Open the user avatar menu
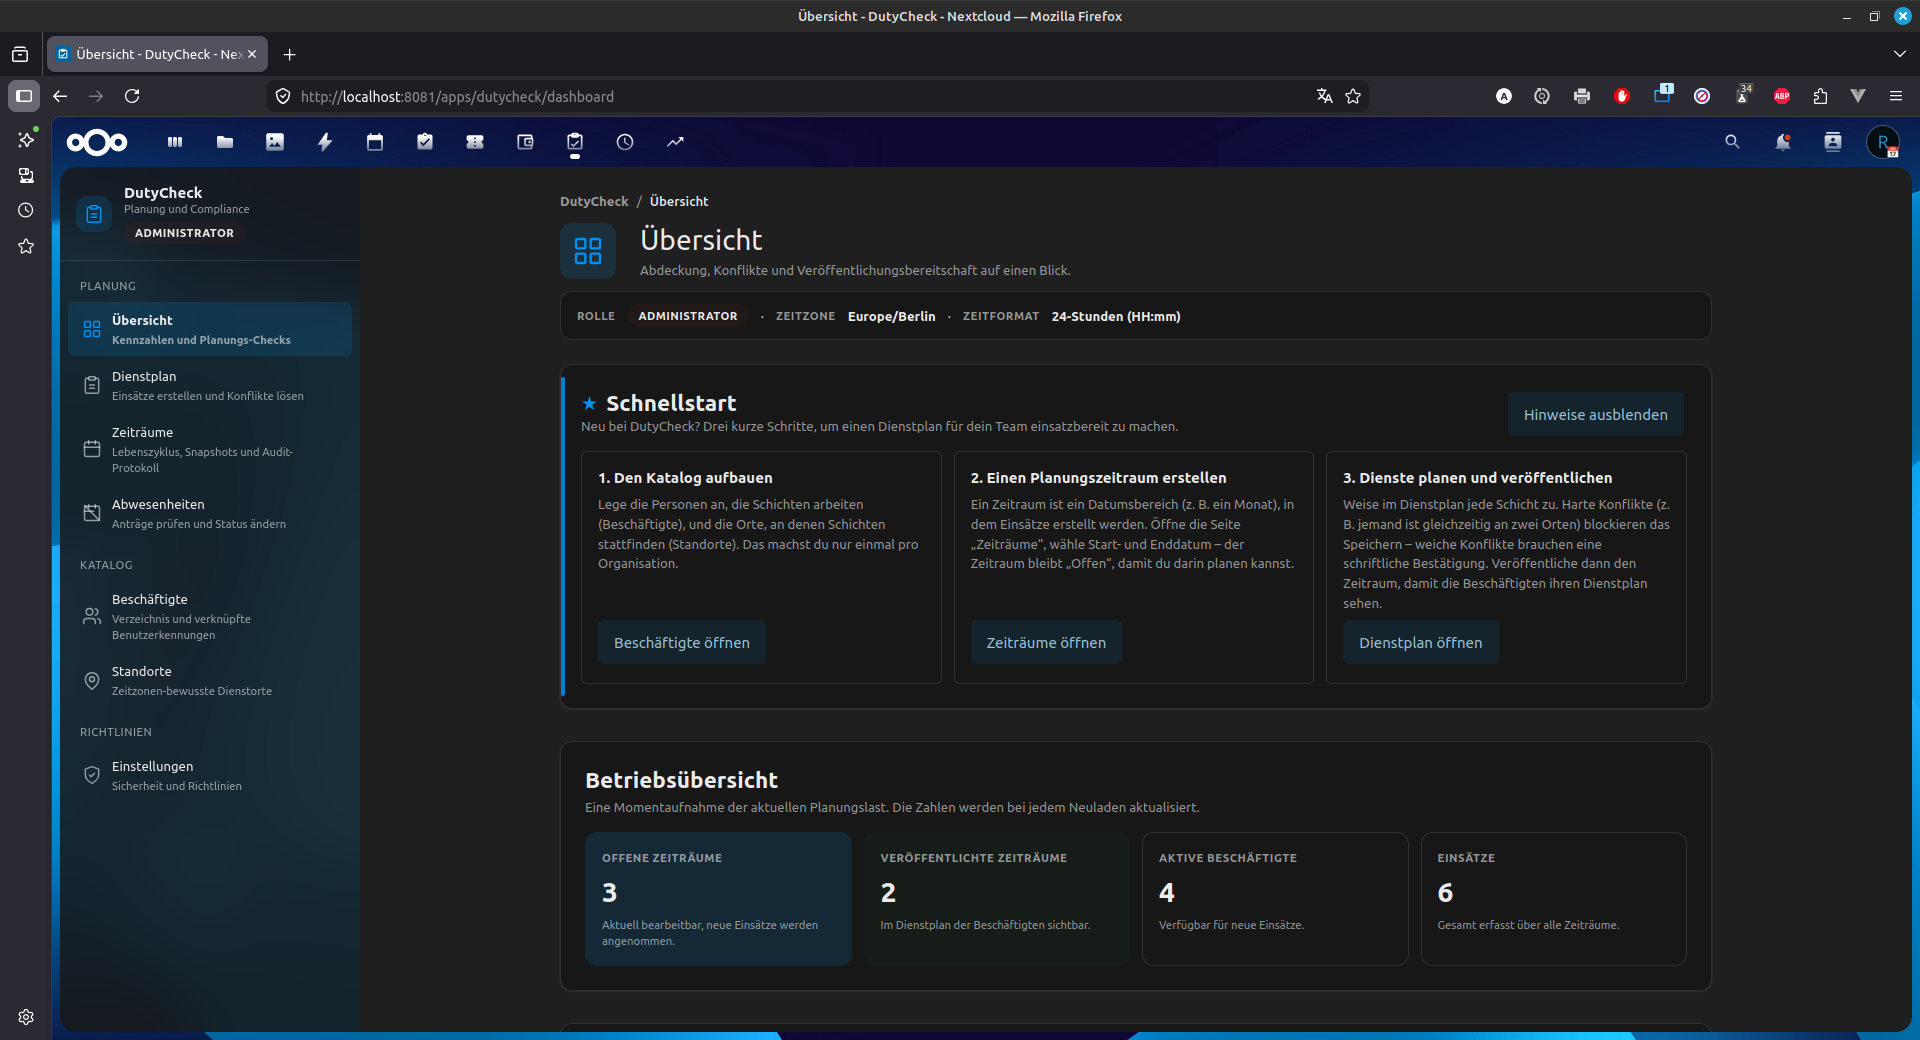 1883,142
